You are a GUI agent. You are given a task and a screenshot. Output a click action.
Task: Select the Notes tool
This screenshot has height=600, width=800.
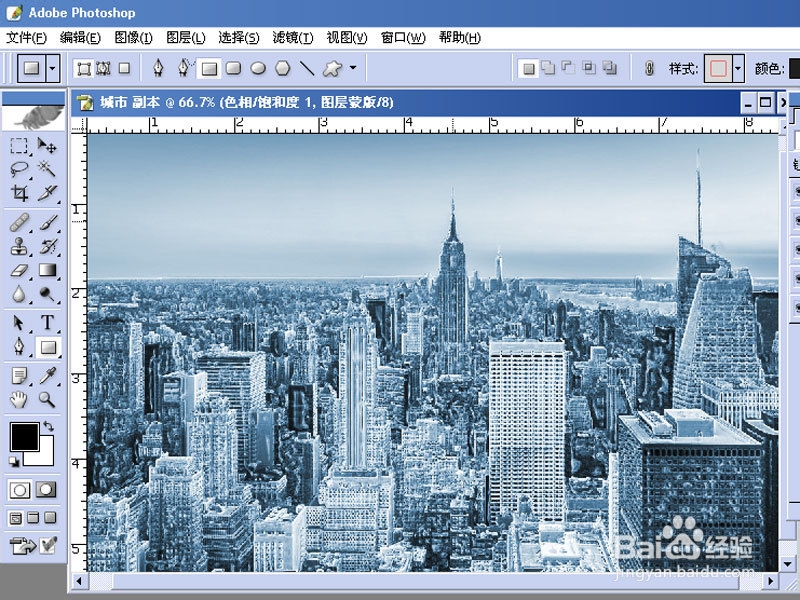[19, 376]
